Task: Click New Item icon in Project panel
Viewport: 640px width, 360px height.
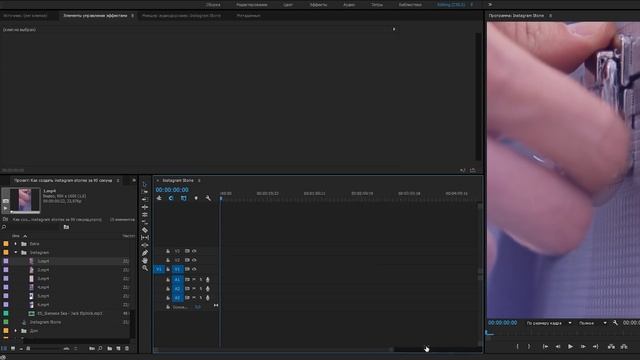Action: point(118,349)
